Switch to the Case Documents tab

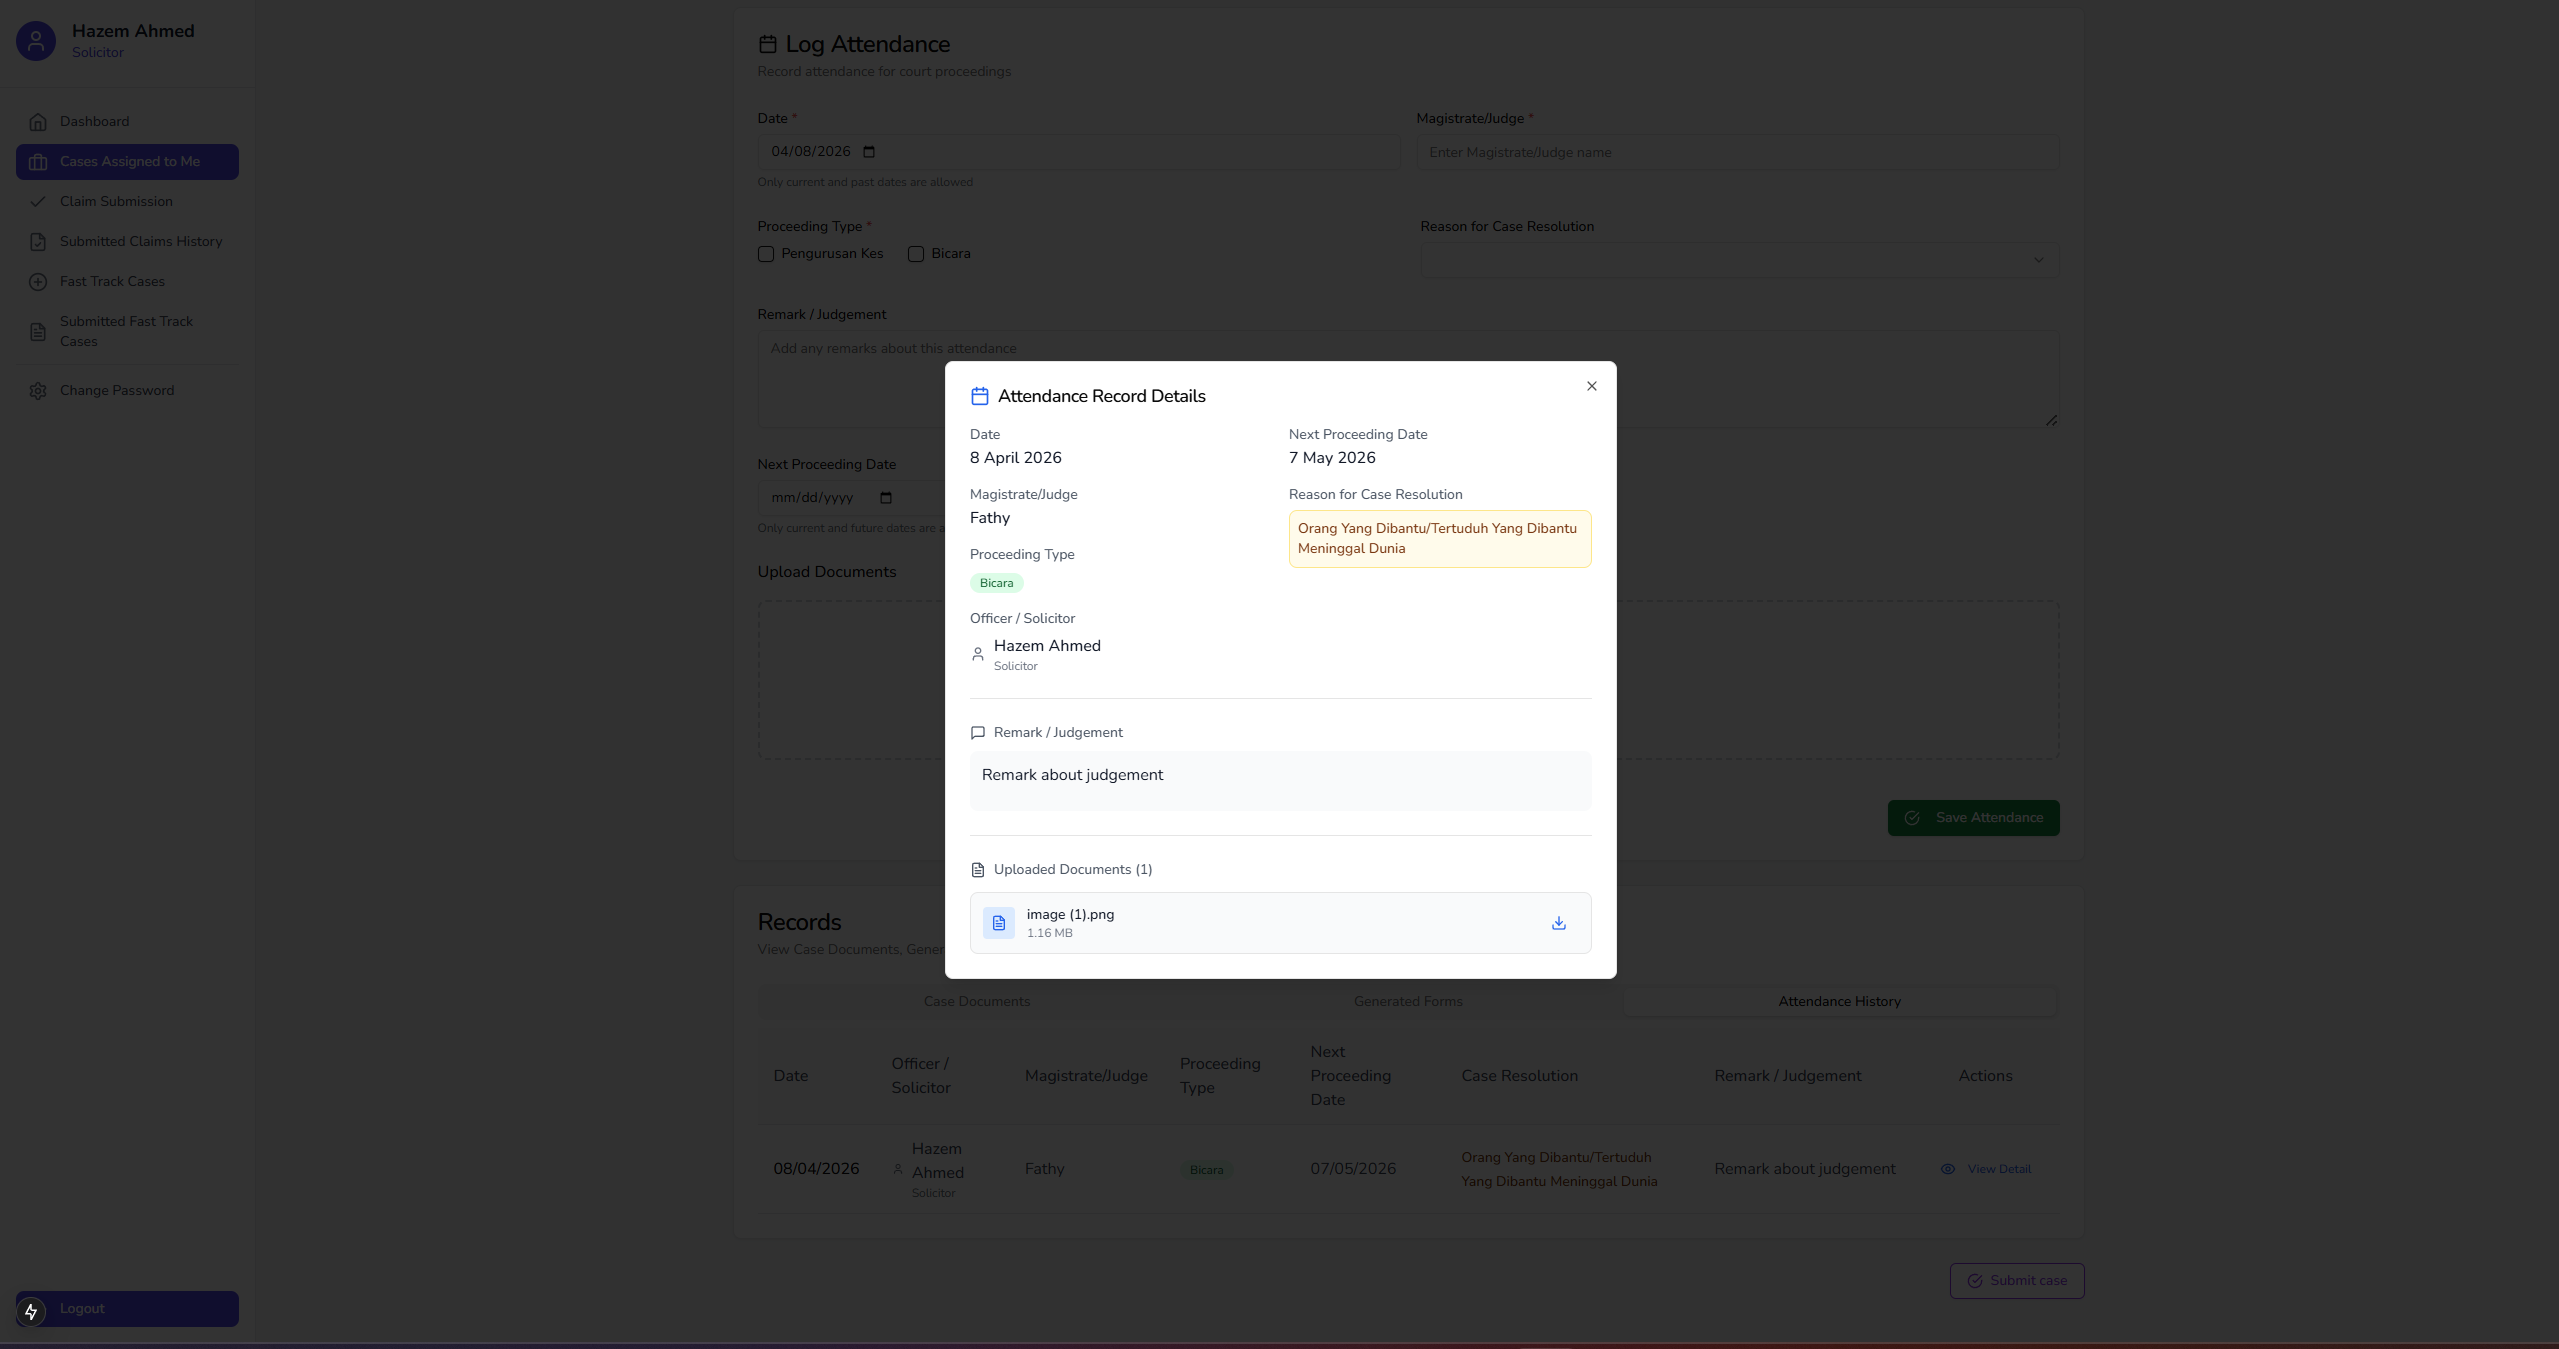click(x=976, y=1001)
